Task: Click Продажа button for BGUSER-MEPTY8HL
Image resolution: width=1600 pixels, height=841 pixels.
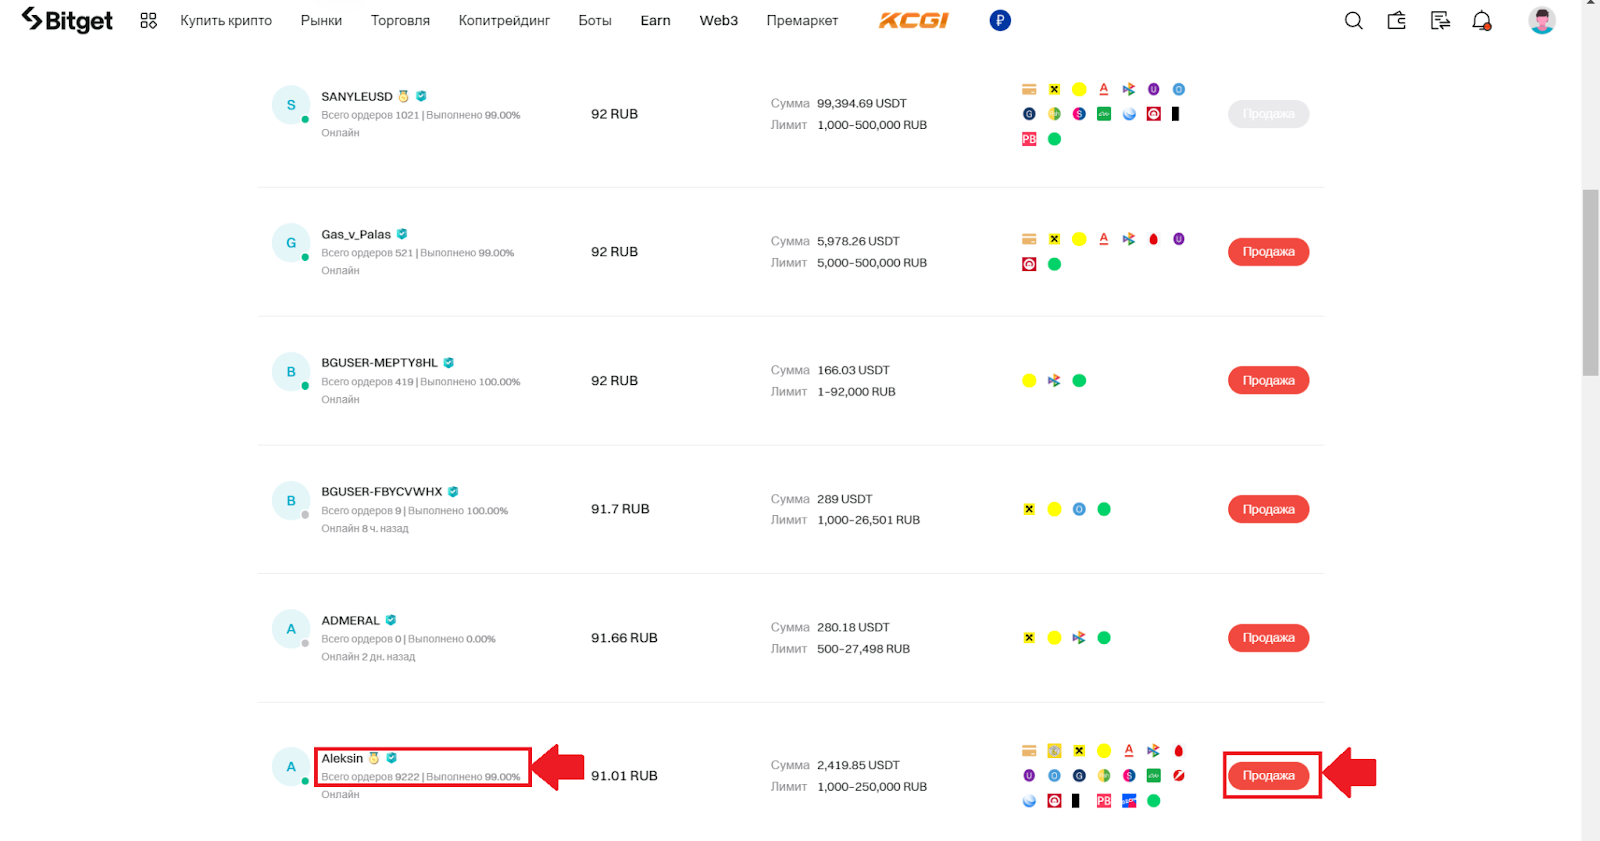Action: [x=1269, y=381]
